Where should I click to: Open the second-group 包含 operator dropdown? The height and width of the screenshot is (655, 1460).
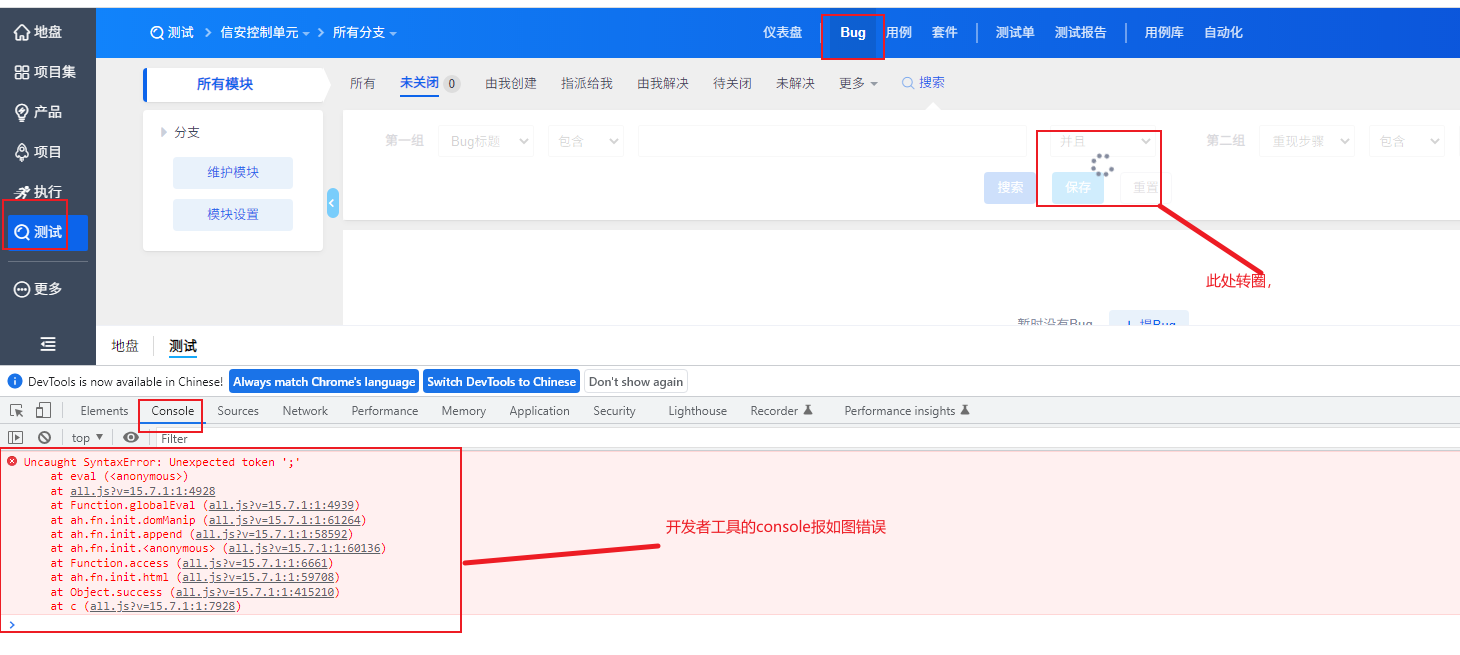coord(1407,141)
